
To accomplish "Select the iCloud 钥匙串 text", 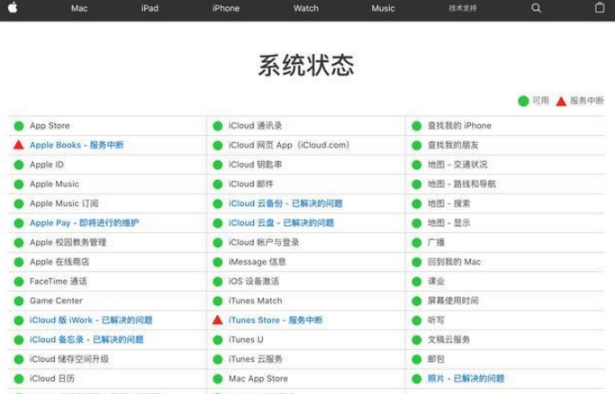I will coord(255,165).
